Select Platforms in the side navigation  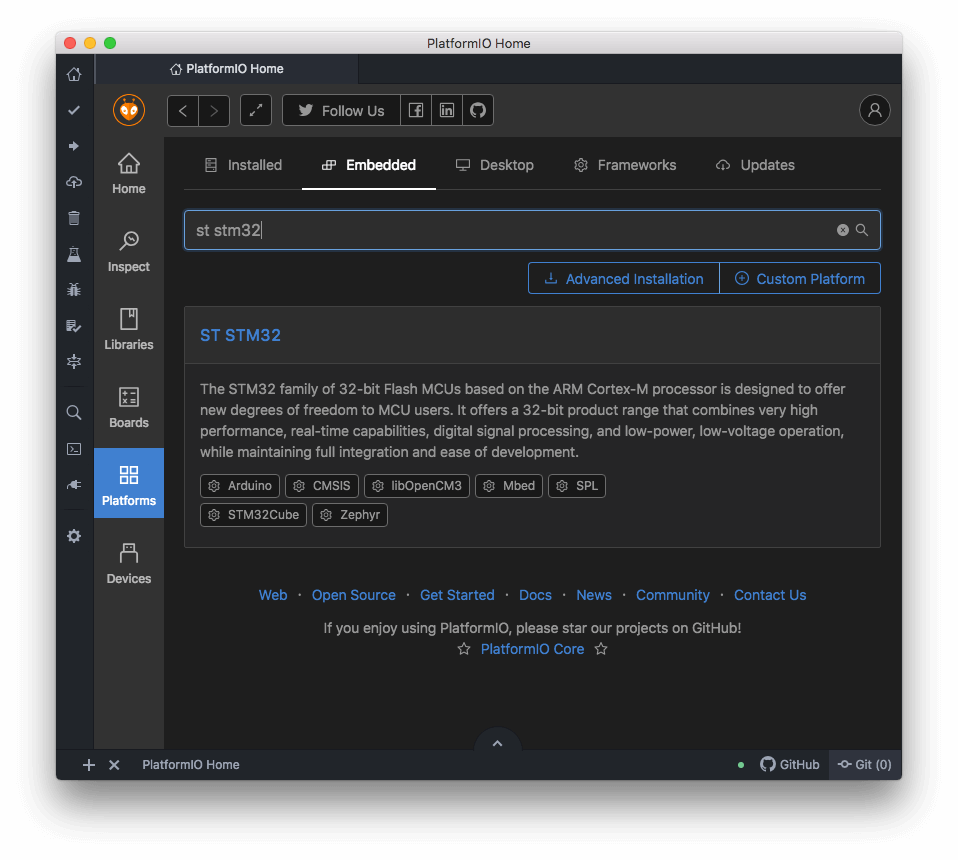click(129, 483)
